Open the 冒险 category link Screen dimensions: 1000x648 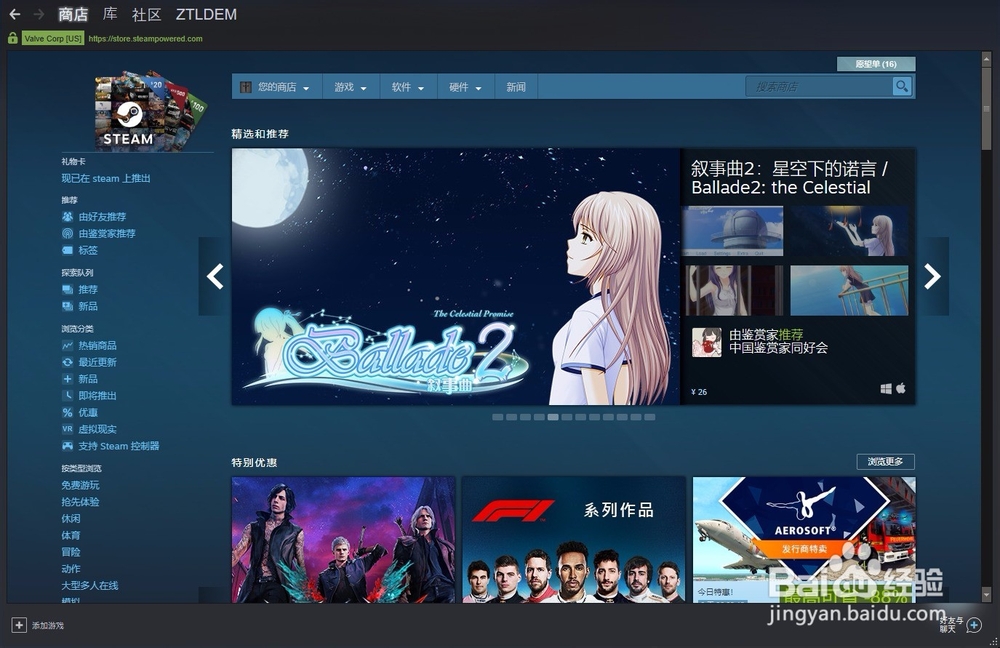coord(71,552)
